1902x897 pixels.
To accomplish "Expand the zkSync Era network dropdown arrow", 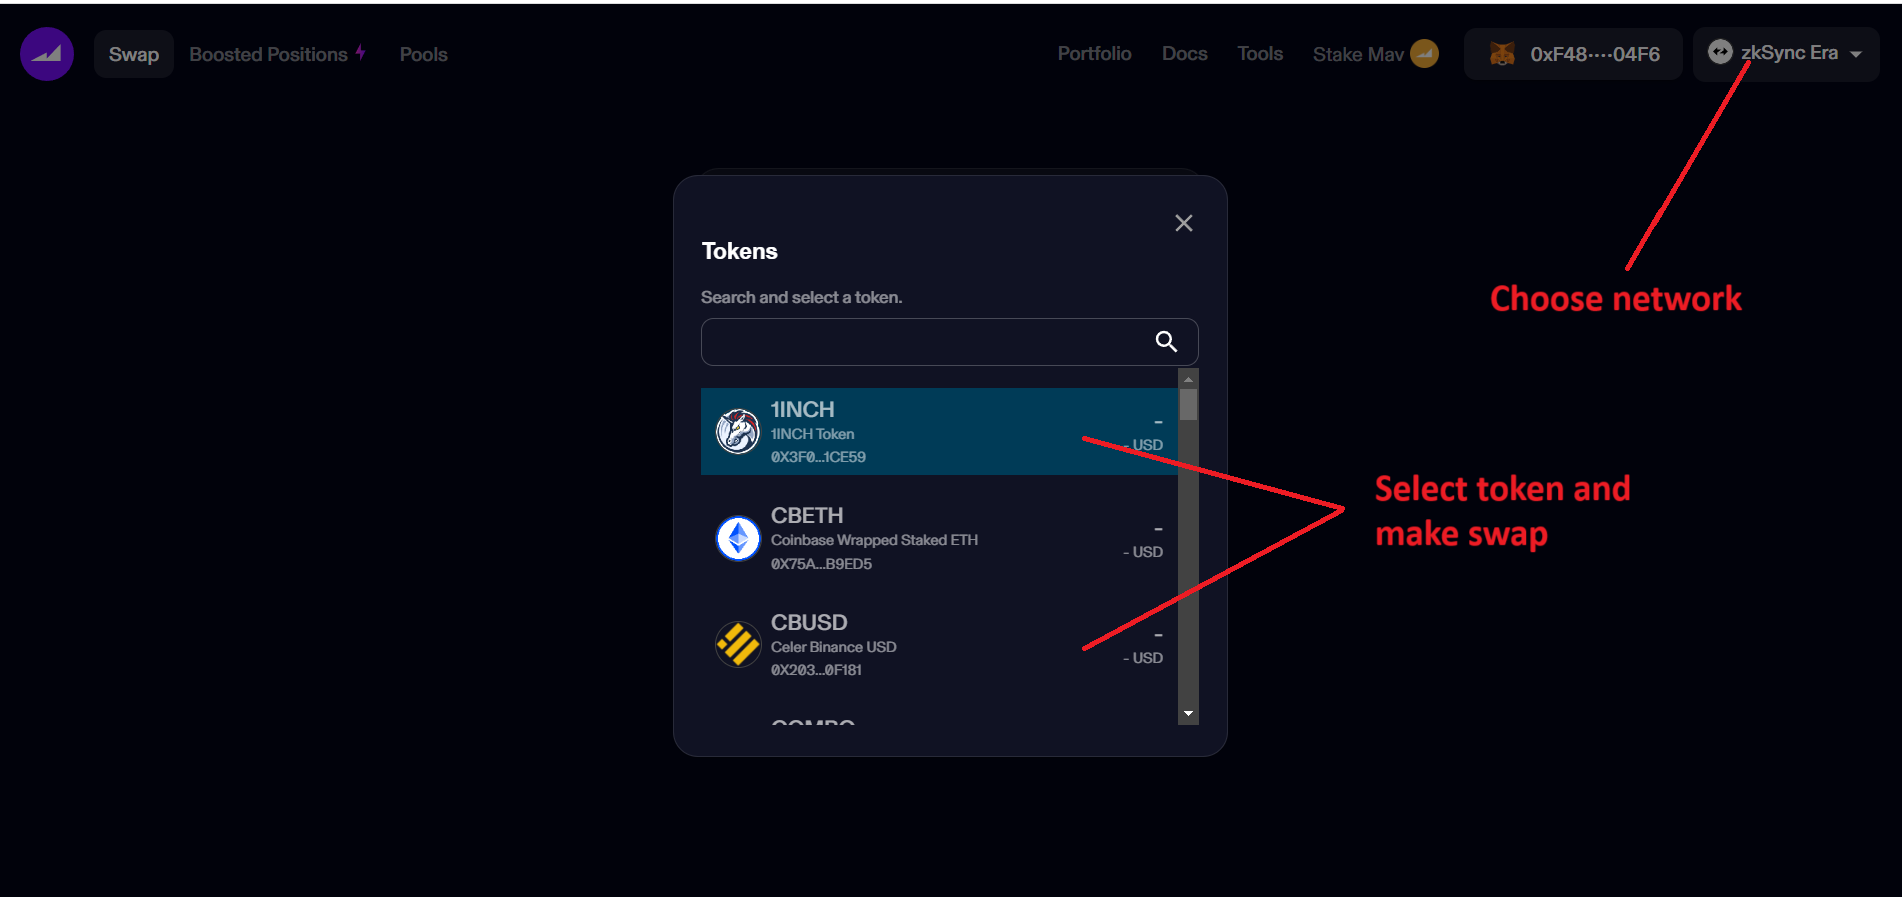I will coord(1856,54).
